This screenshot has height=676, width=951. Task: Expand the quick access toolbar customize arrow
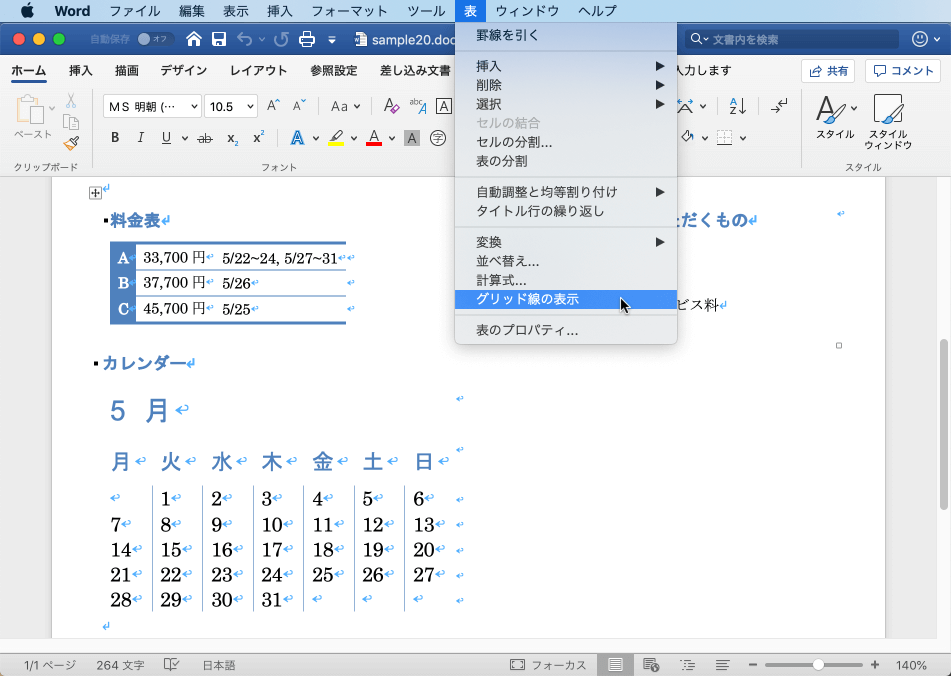click(x=332, y=40)
